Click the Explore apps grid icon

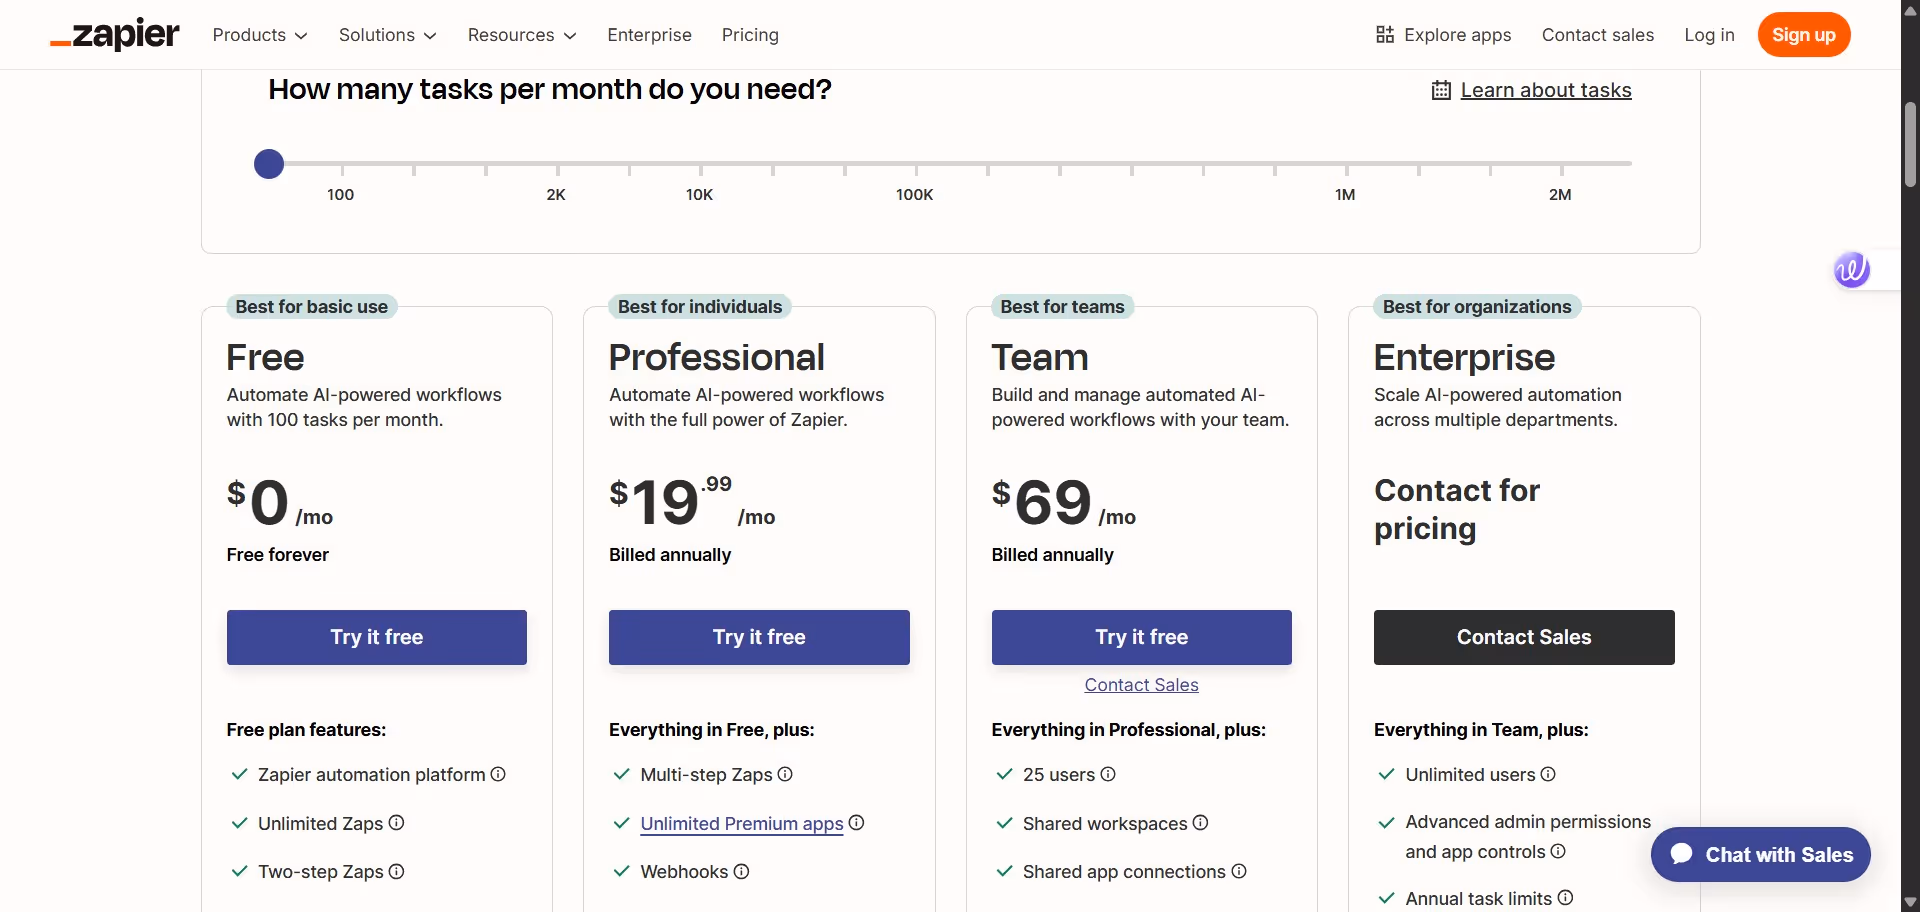coord(1385,35)
